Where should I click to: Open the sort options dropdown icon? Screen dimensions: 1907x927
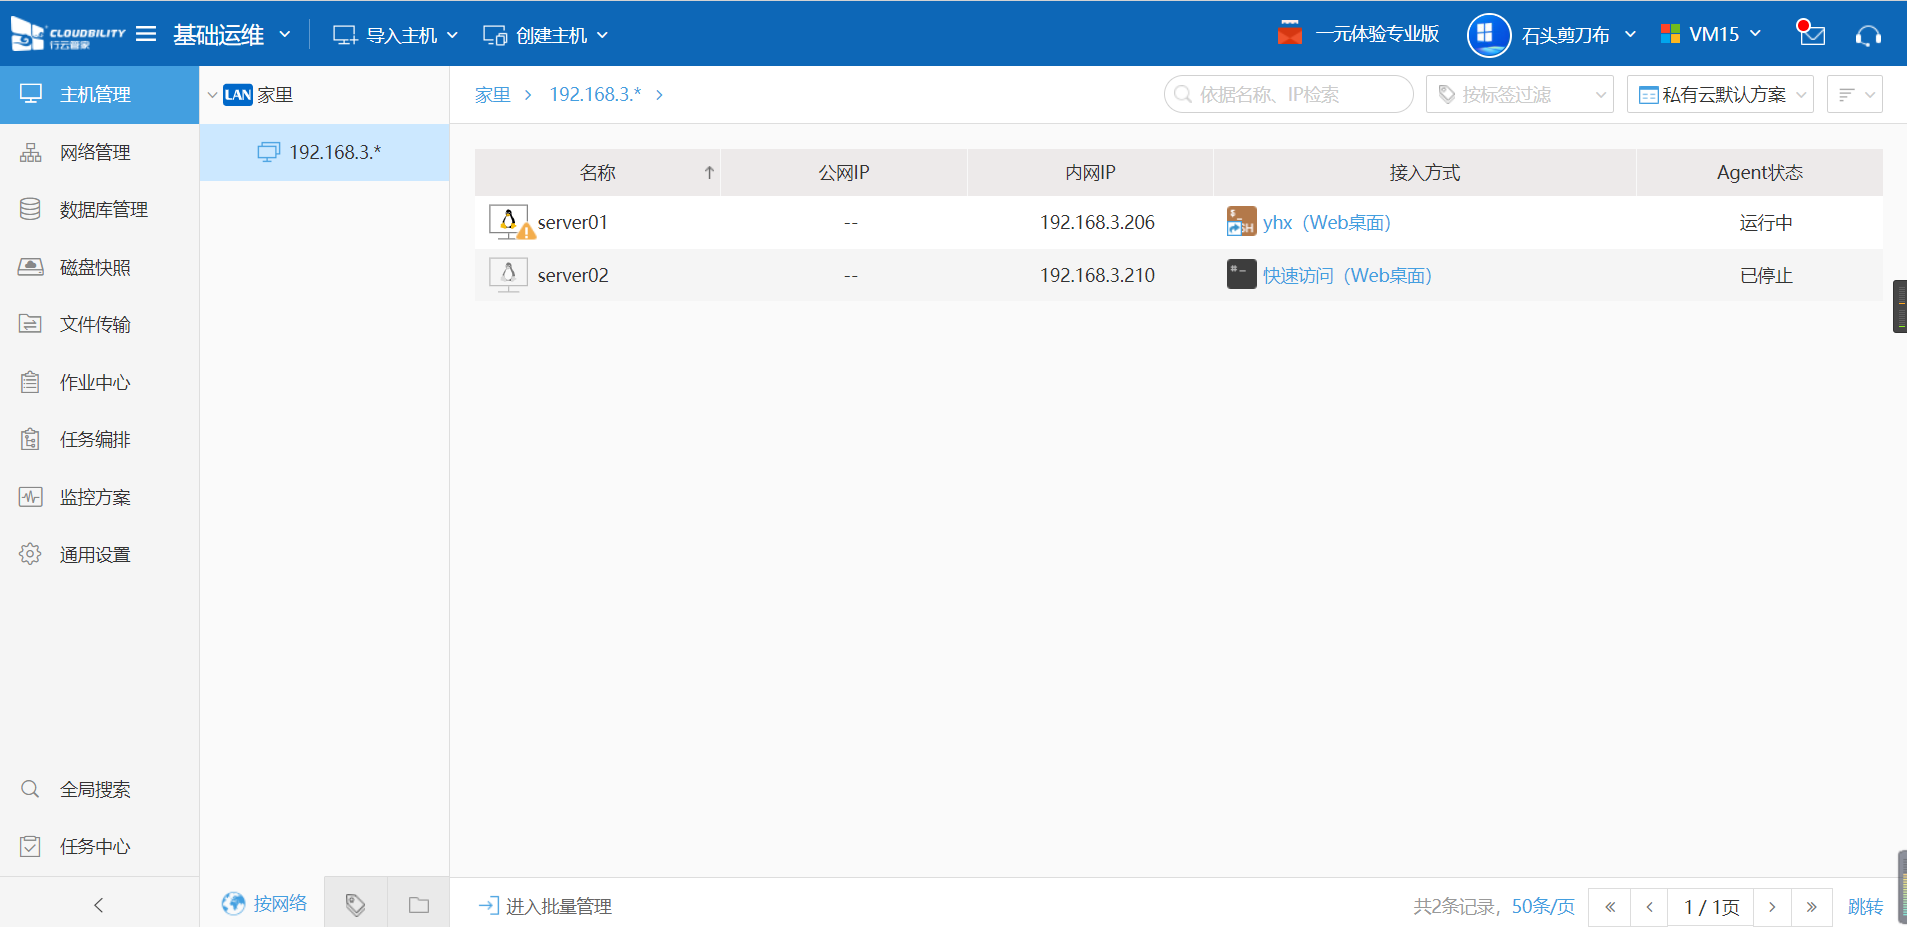(1855, 94)
